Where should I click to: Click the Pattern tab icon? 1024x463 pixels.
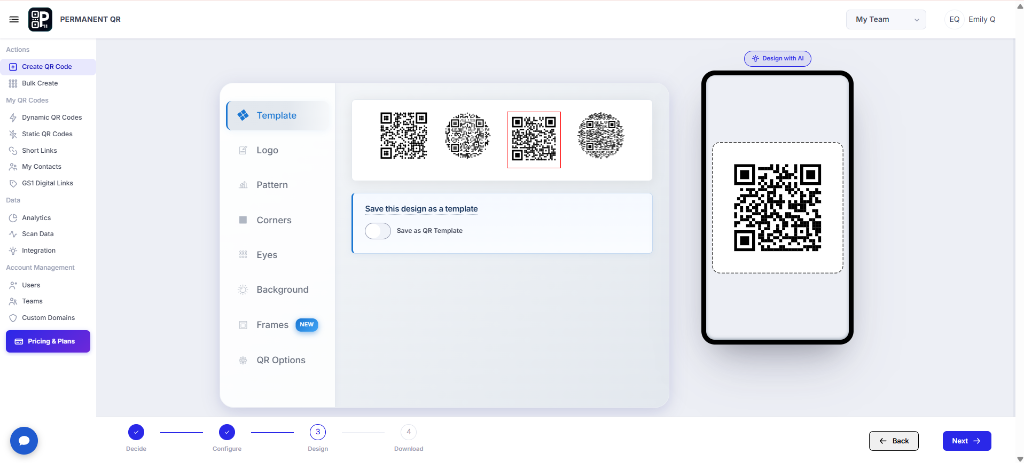pyautogui.click(x=243, y=185)
